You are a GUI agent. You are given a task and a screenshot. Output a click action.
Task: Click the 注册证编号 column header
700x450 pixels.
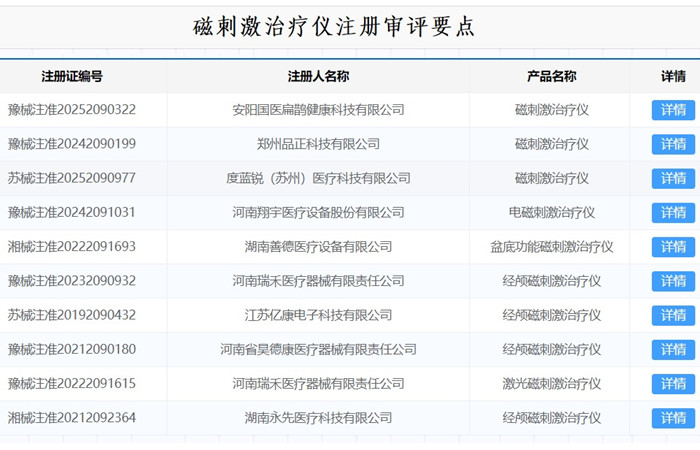[x=72, y=76]
